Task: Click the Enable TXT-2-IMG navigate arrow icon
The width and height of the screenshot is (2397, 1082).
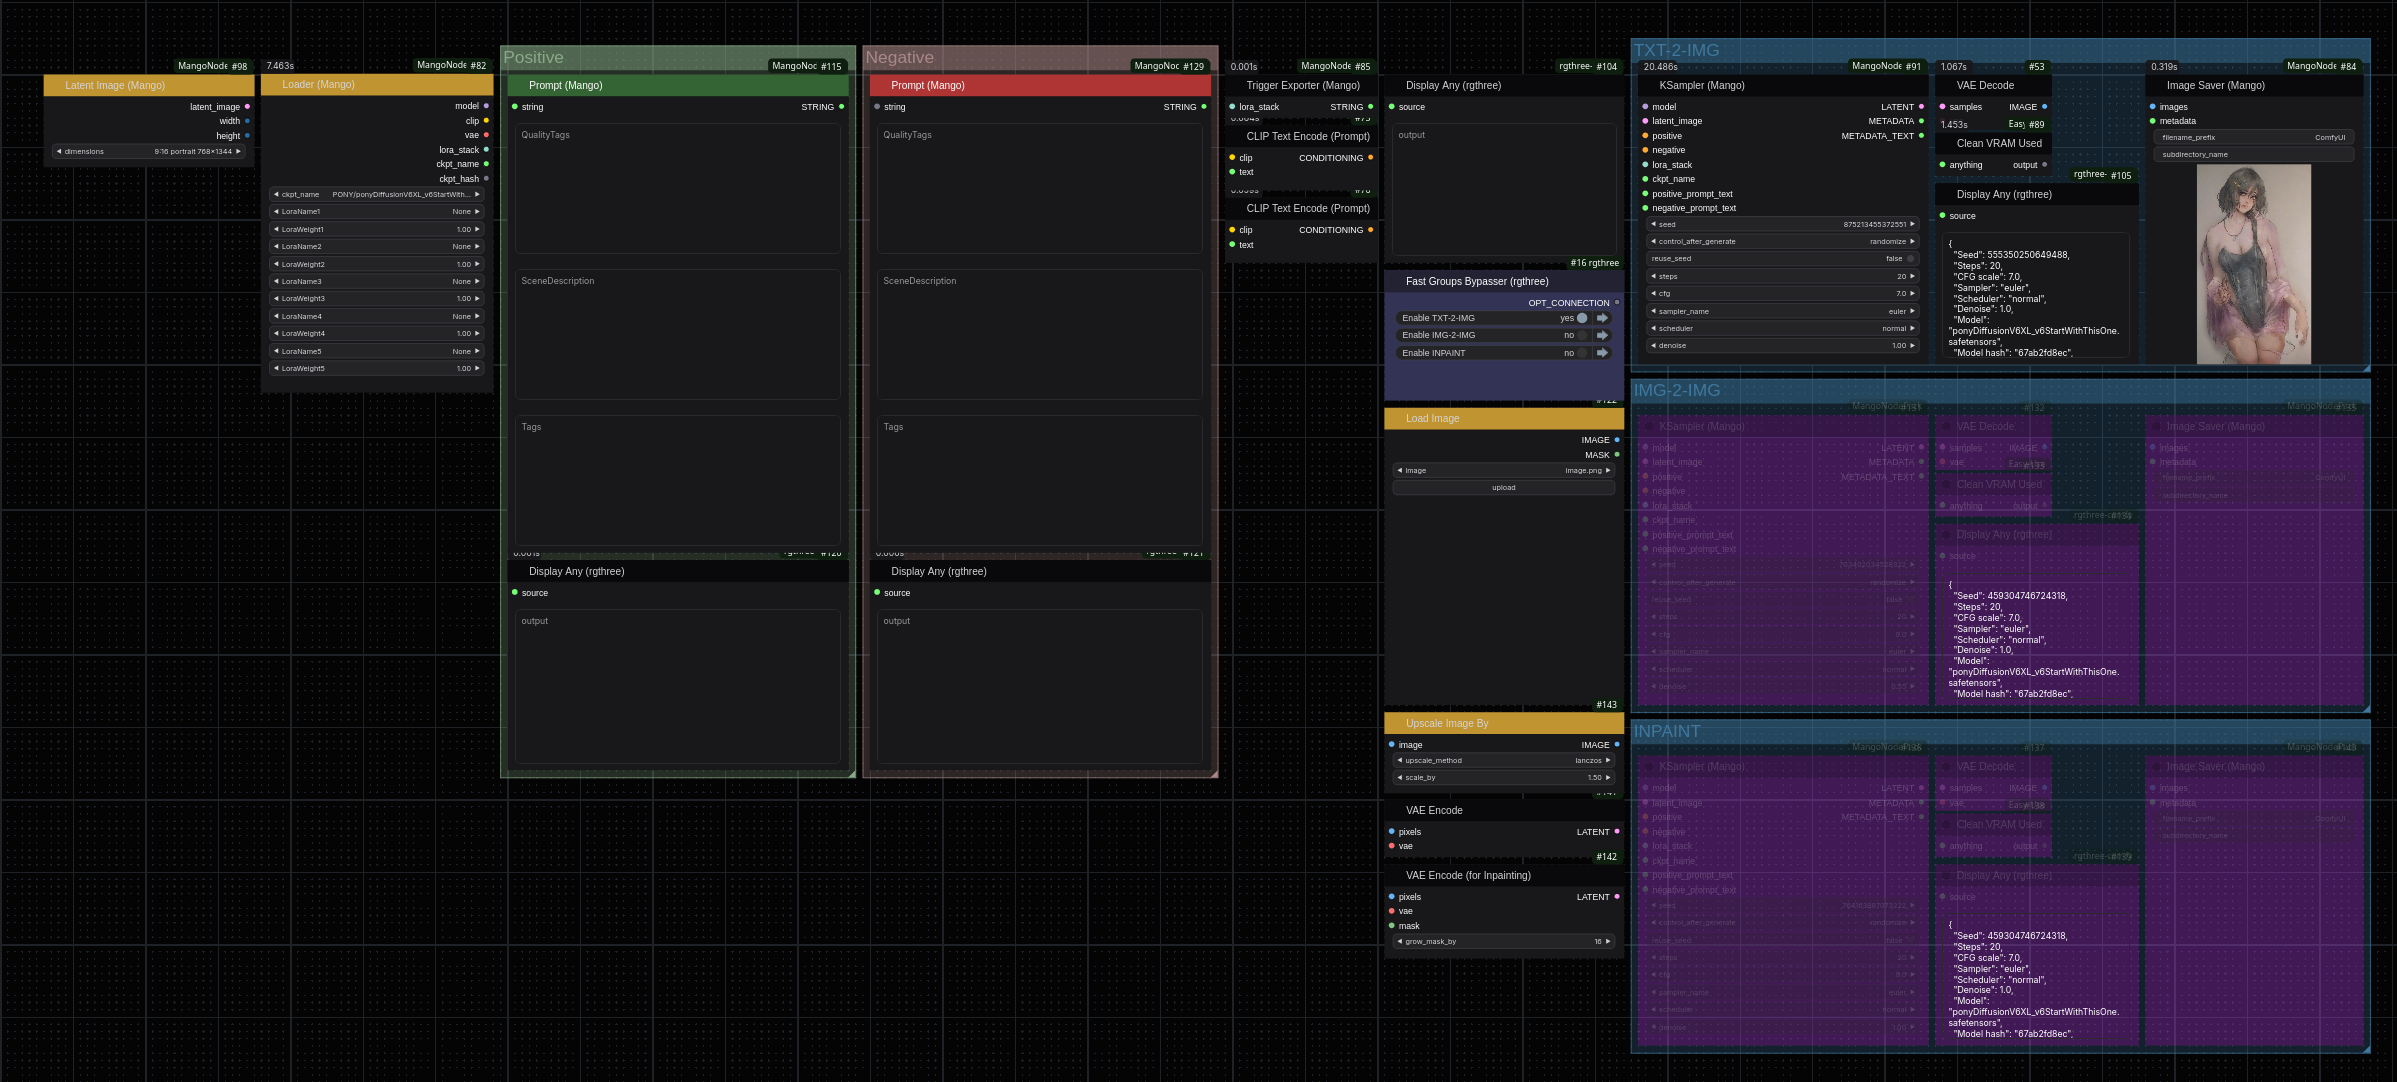Action: [1602, 318]
